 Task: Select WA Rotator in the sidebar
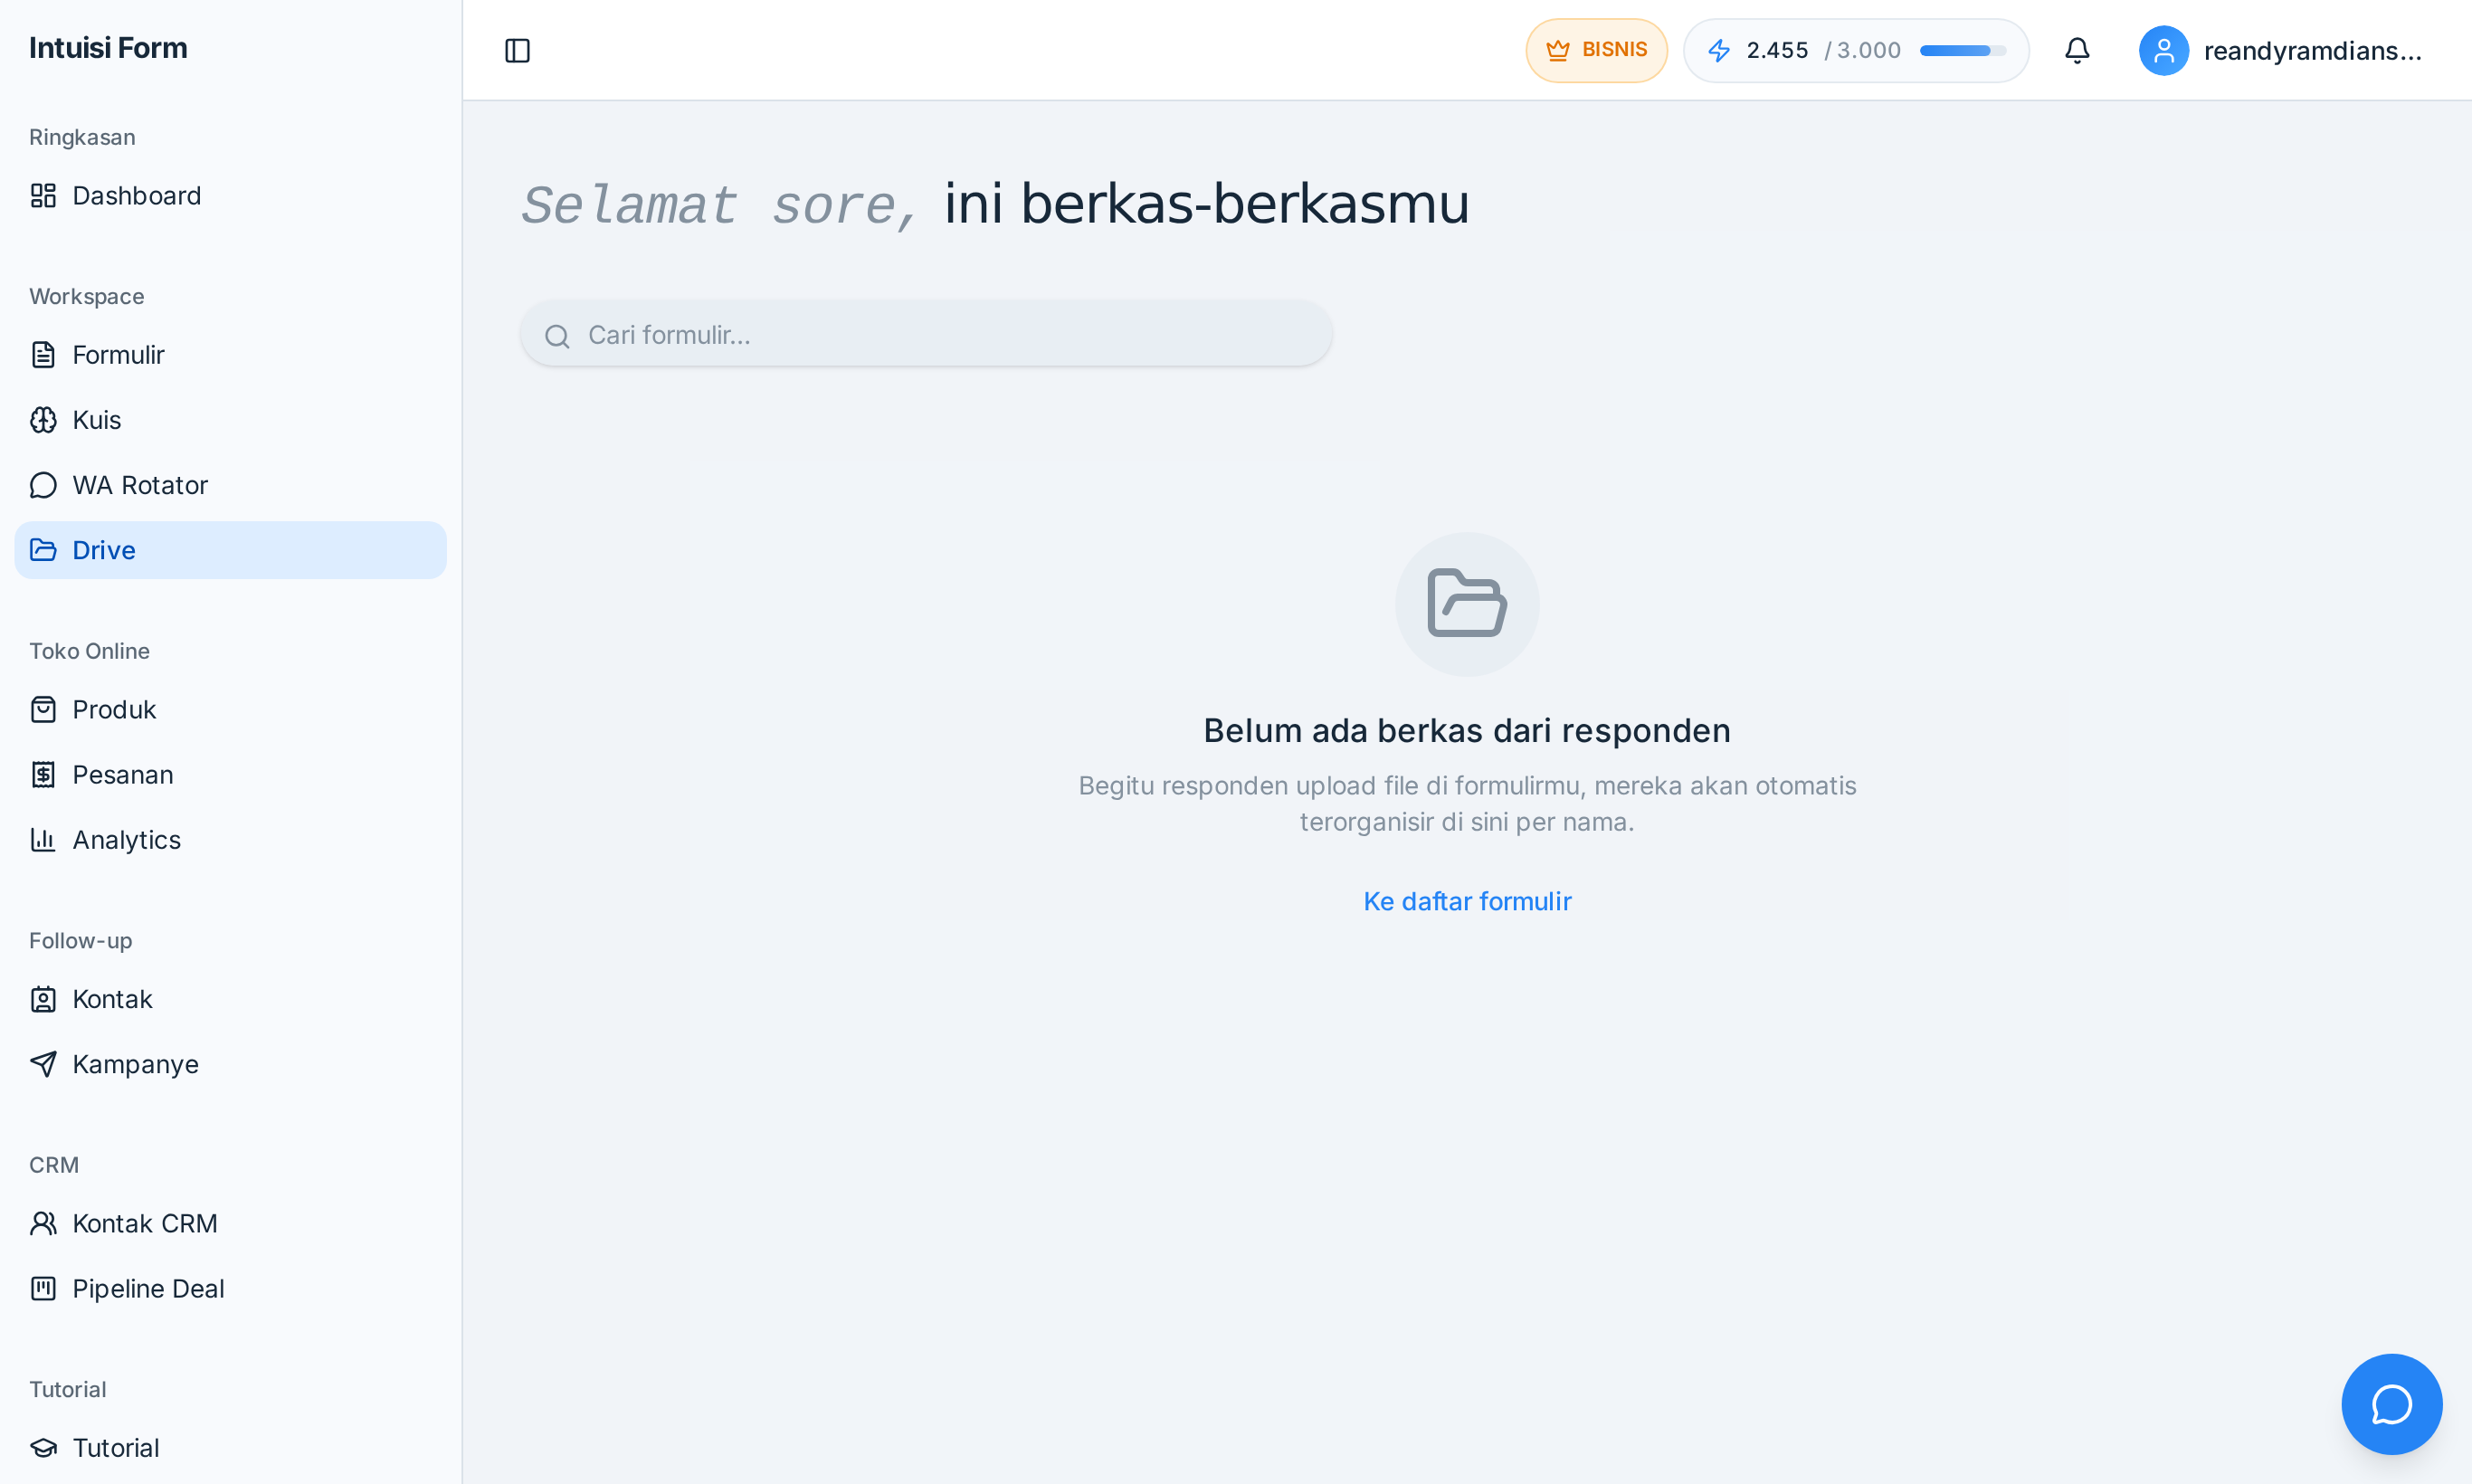pyautogui.click(x=230, y=485)
